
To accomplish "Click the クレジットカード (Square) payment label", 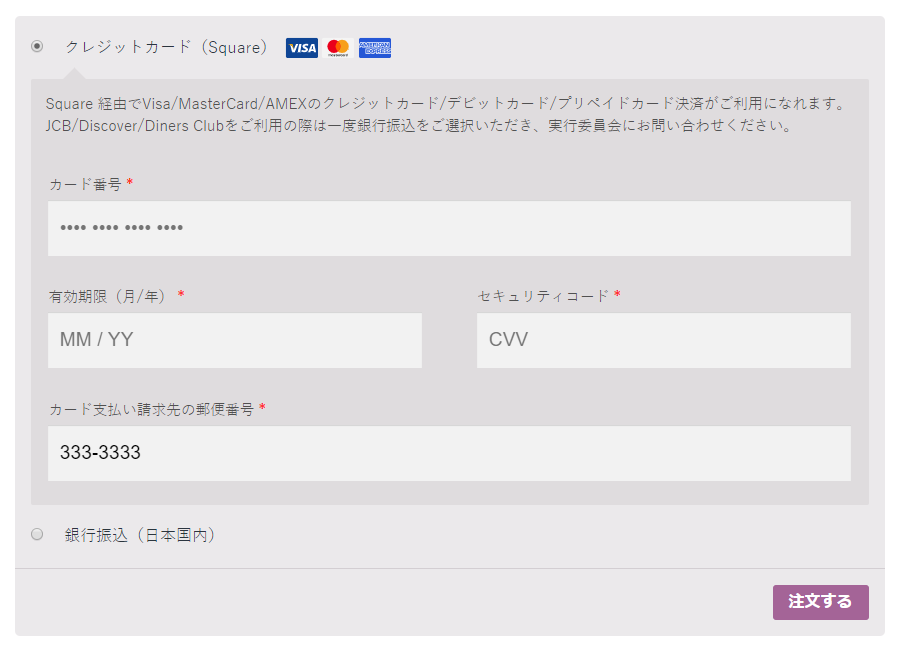I will [x=166, y=47].
